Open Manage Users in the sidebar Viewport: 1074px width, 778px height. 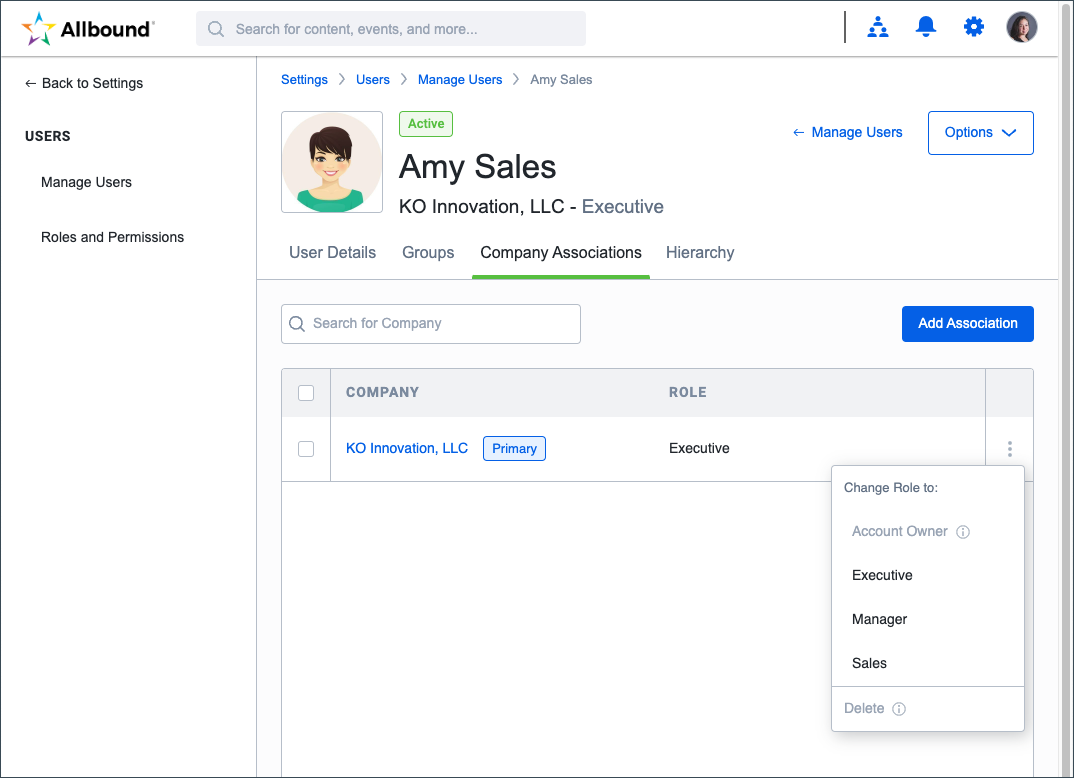click(x=86, y=182)
